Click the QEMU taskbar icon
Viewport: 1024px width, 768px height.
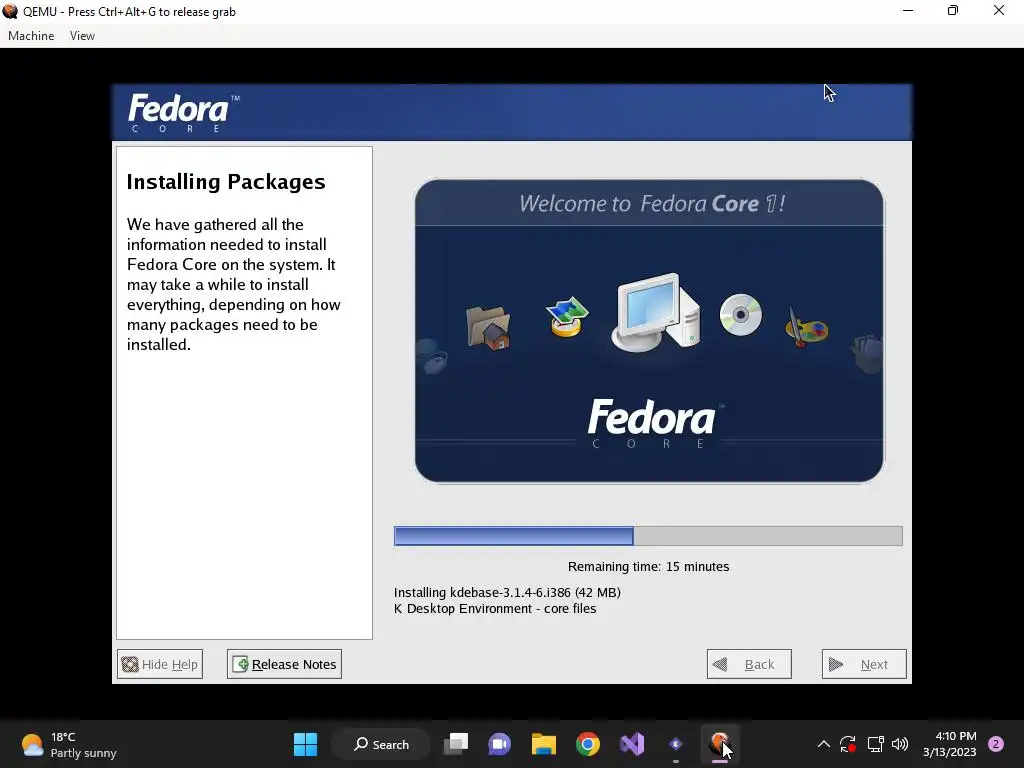pos(720,744)
